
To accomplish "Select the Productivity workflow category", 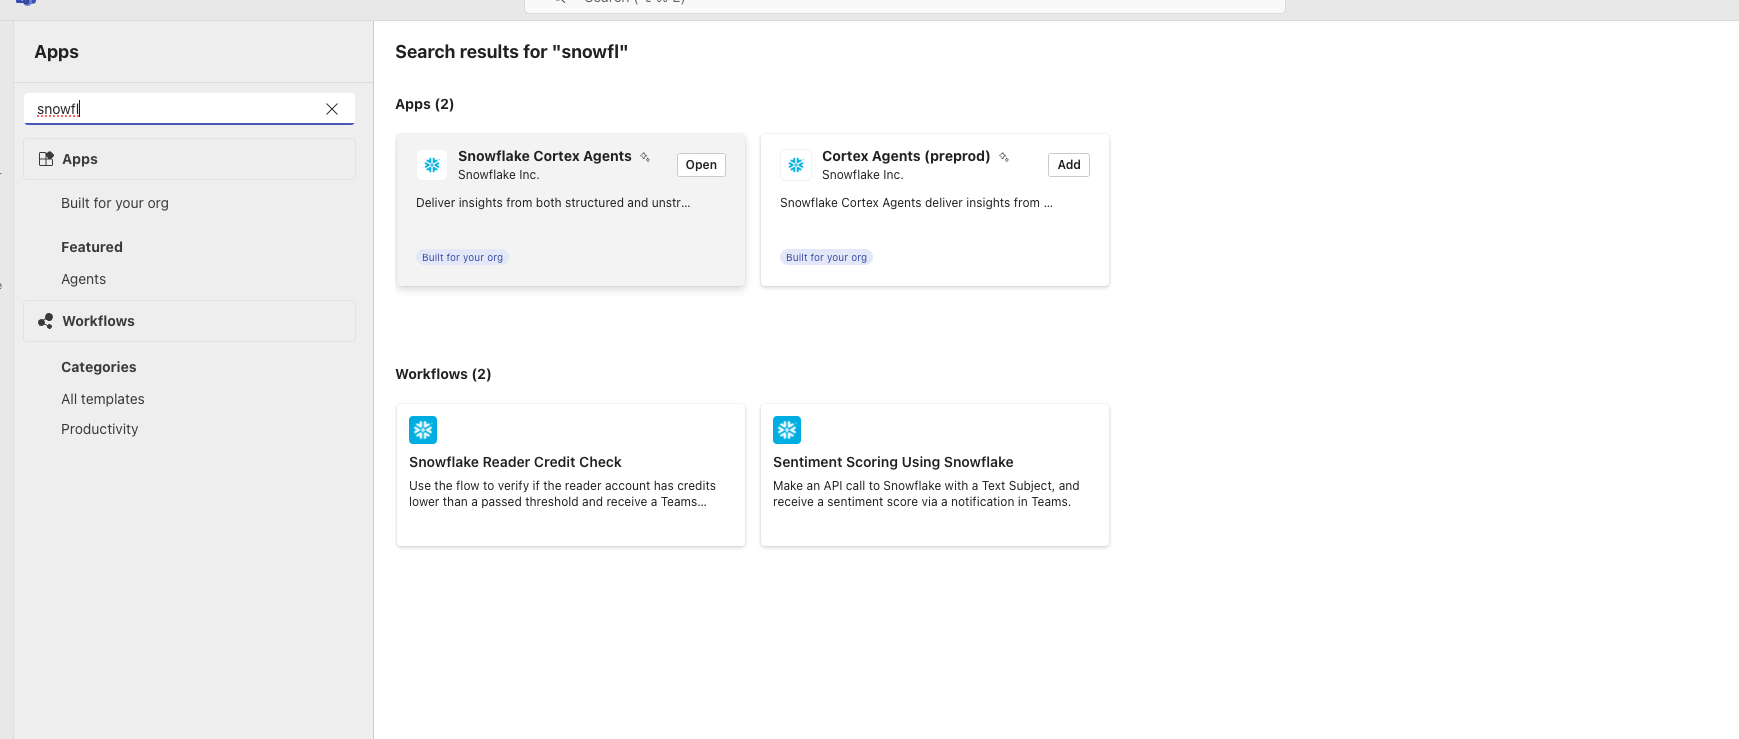I will click(100, 429).
